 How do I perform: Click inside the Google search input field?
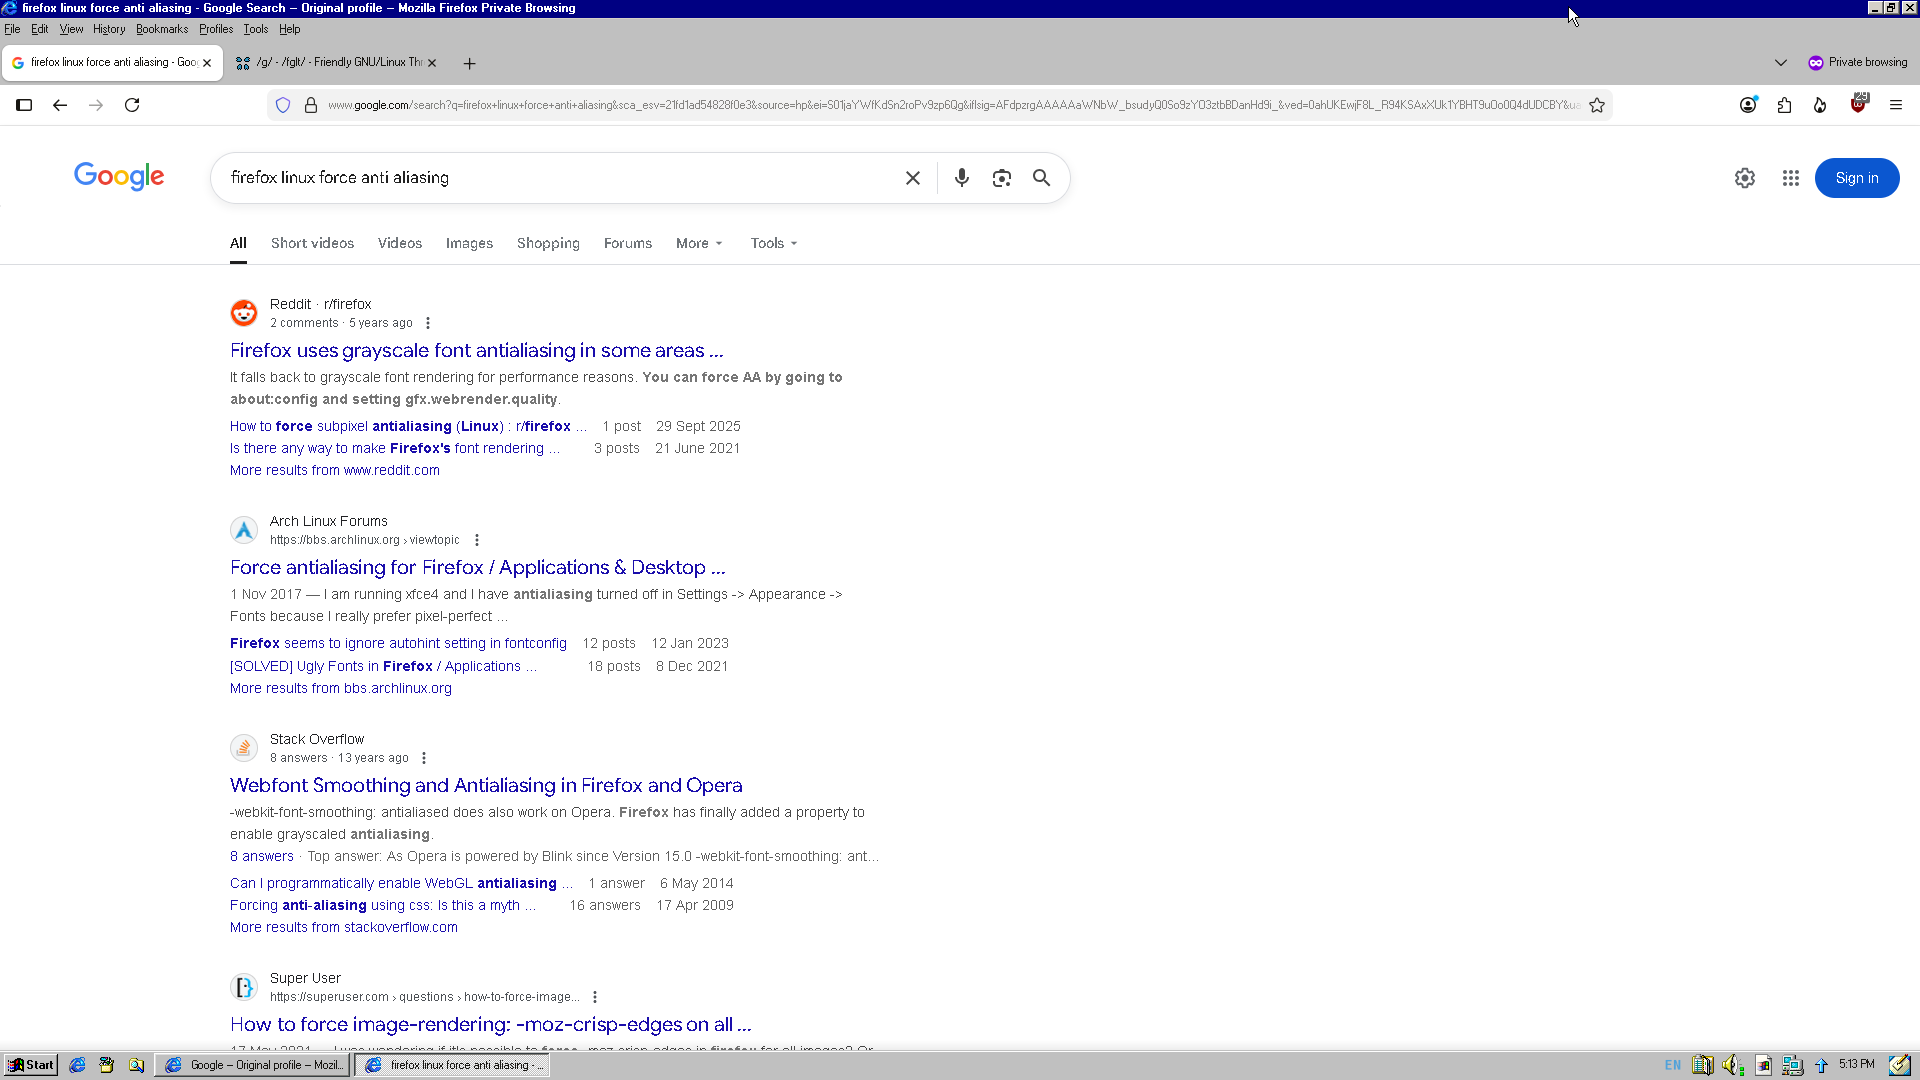tap(560, 178)
